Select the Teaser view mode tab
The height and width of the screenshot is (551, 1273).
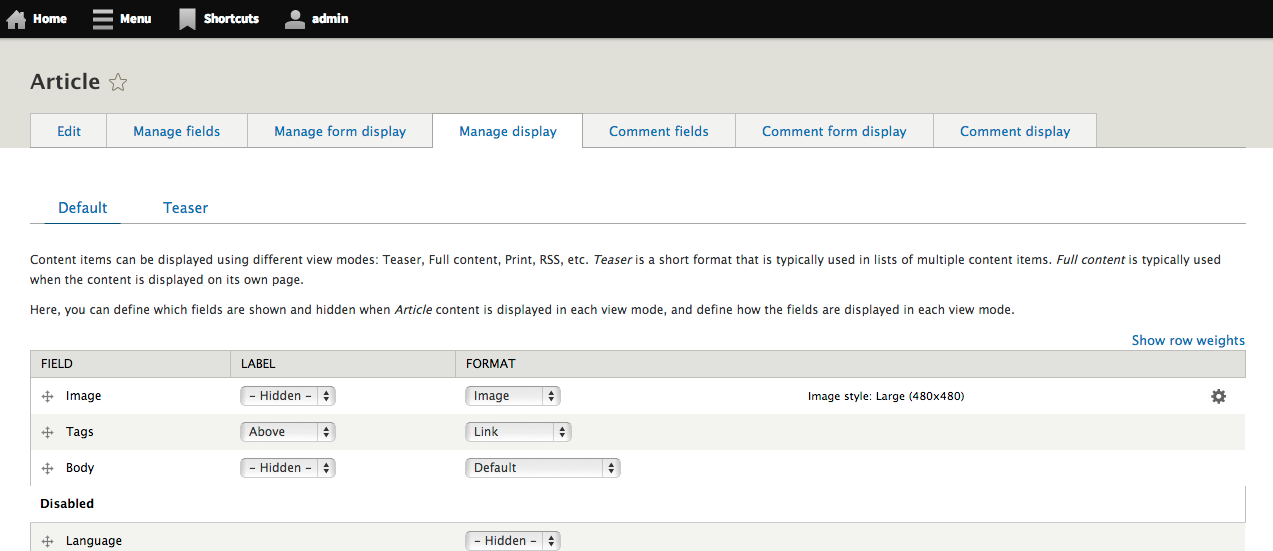[x=185, y=208]
